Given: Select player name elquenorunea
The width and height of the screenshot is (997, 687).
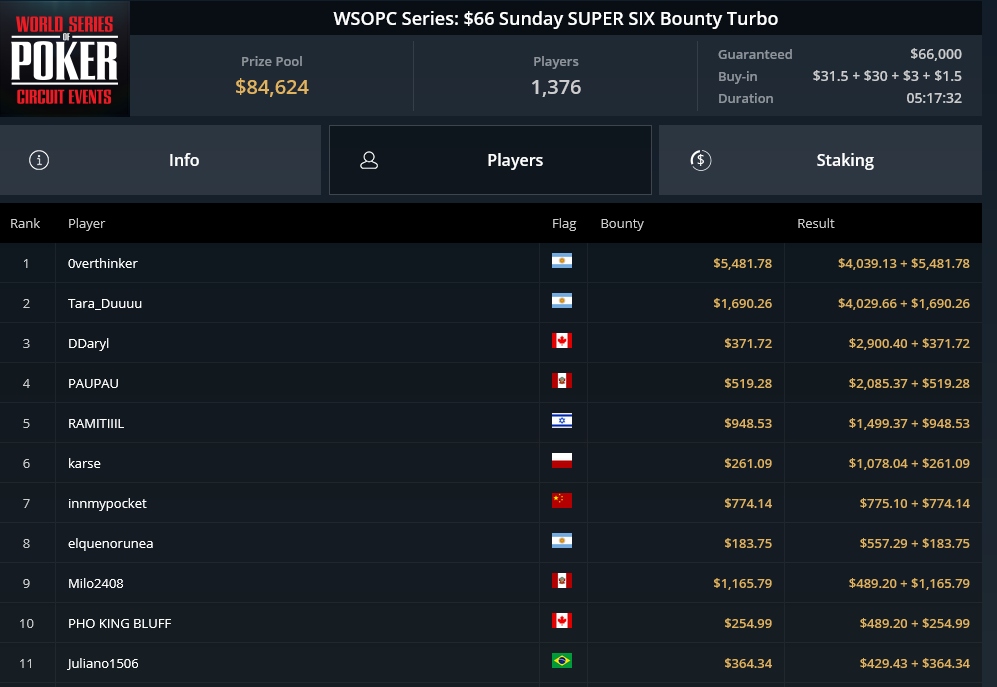Looking at the screenshot, I should pos(111,544).
